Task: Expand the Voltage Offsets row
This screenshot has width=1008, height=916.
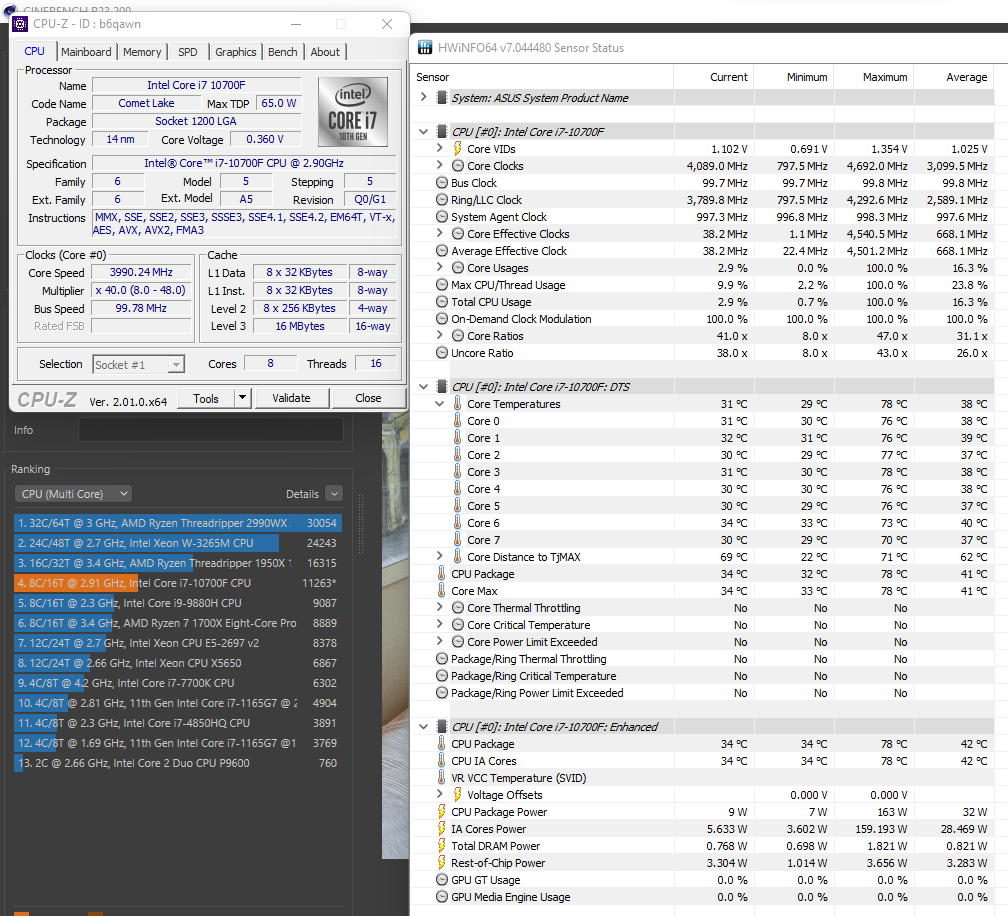Action: (440, 795)
